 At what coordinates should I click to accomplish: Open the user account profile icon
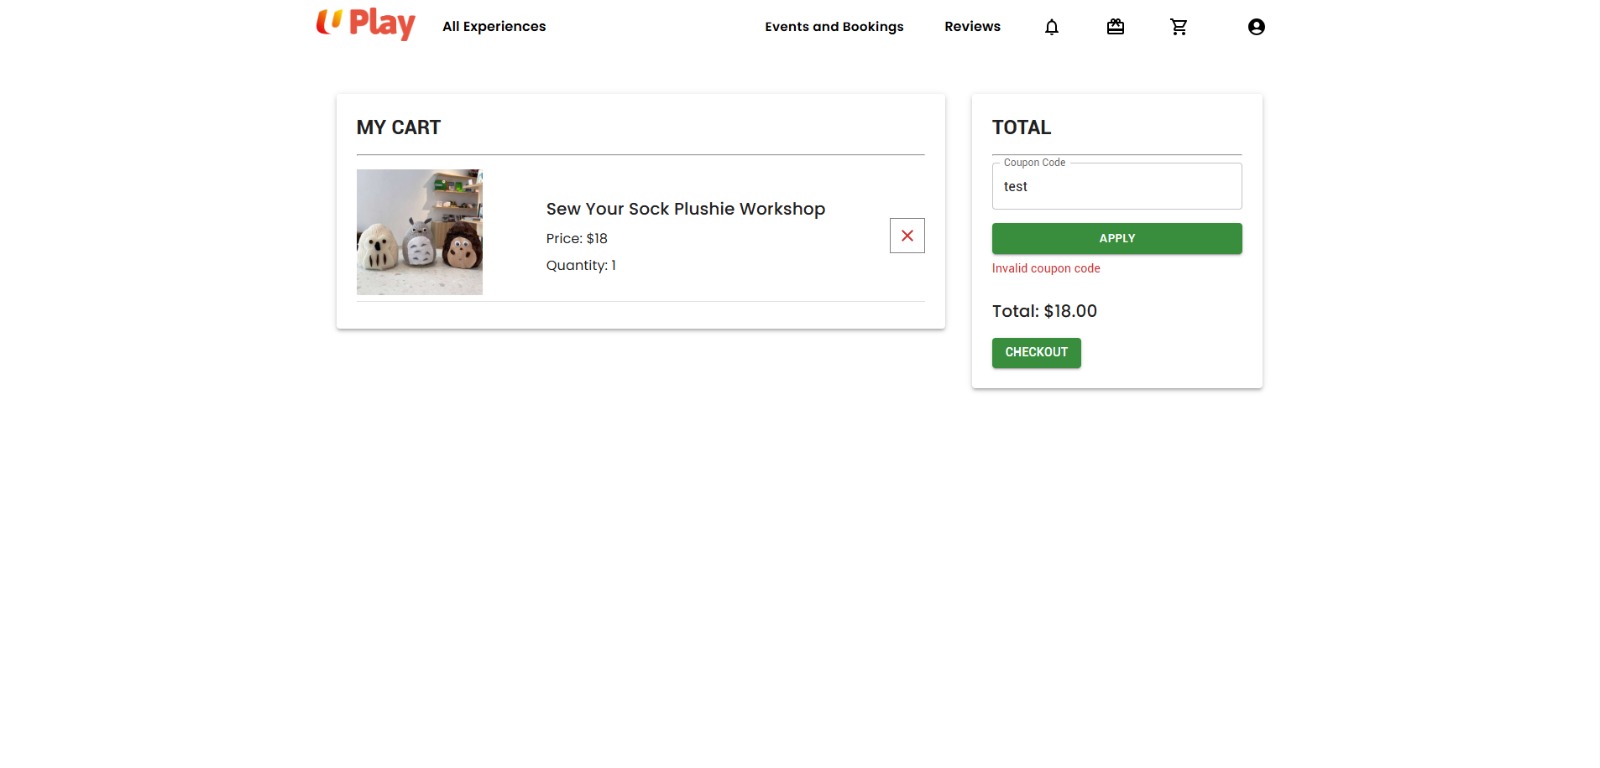(x=1256, y=27)
